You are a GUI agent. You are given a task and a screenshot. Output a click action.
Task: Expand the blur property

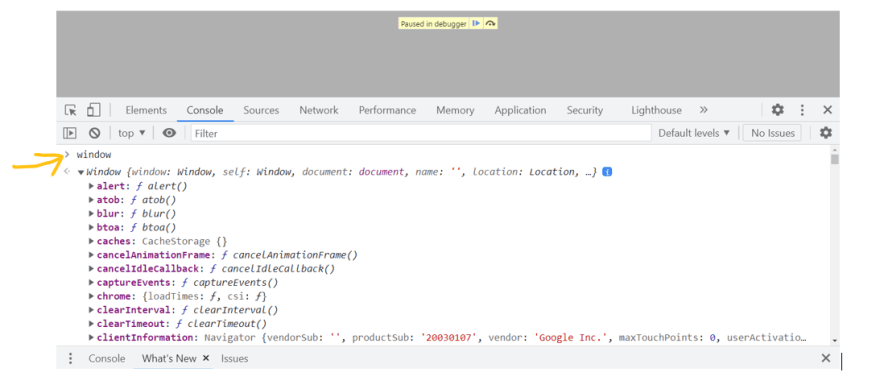91,213
